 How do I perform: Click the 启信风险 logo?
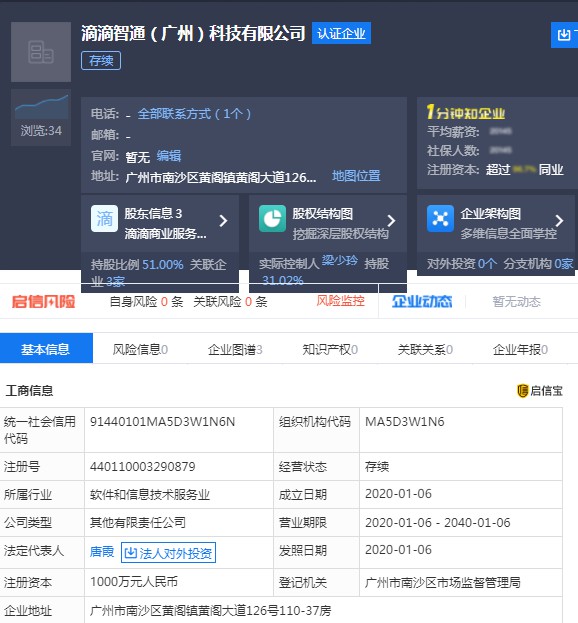[x=43, y=302]
